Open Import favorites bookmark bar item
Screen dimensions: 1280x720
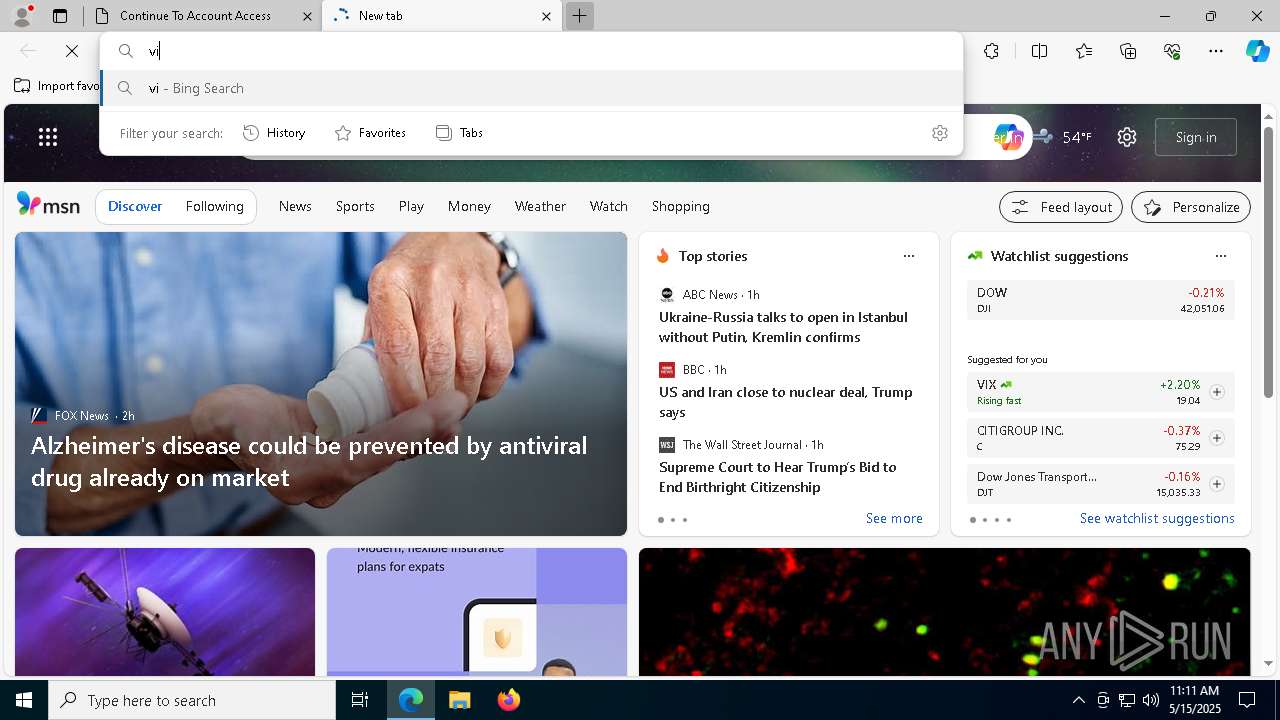(58, 86)
